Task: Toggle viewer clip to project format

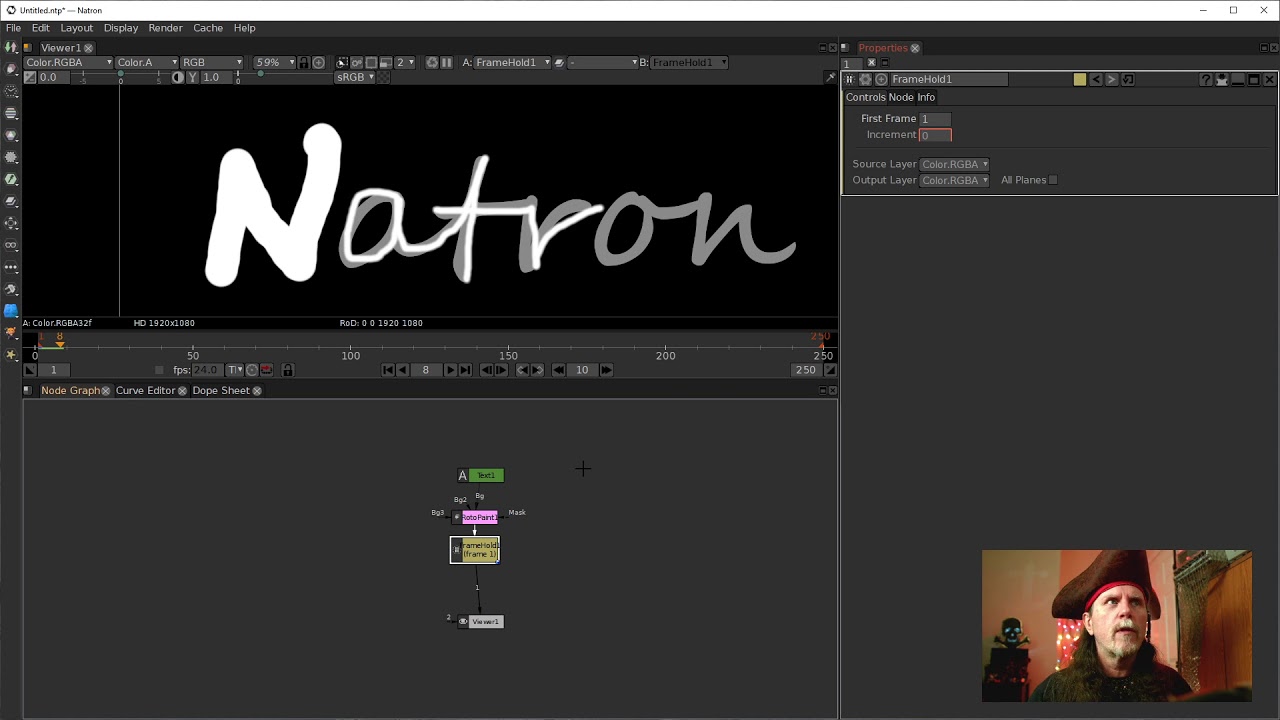Action: point(342,62)
